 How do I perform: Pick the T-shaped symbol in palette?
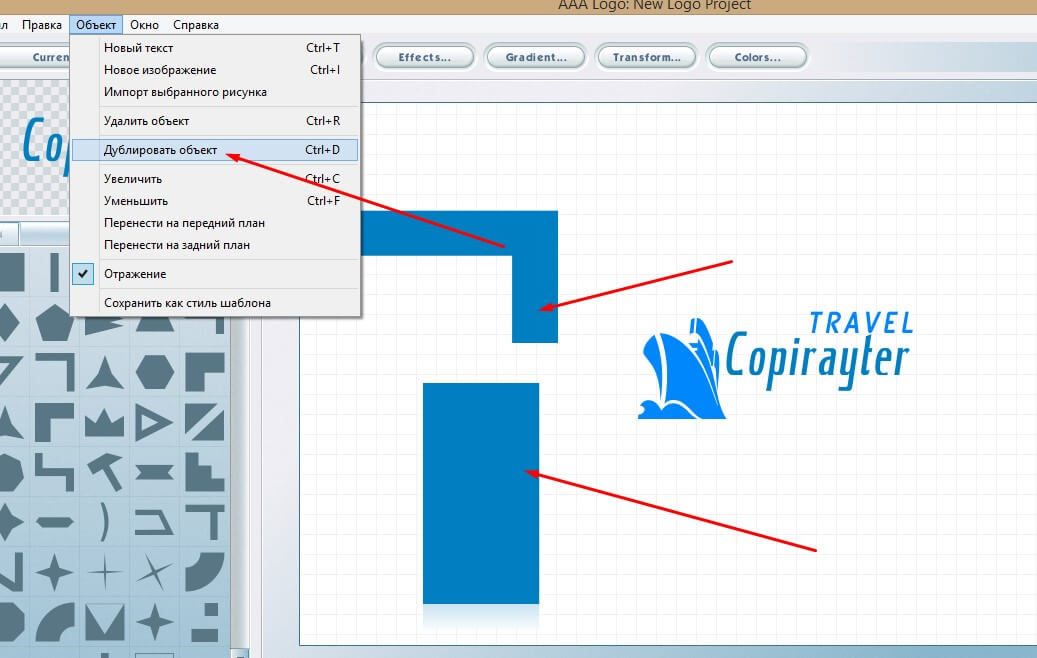(x=205, y=522)
